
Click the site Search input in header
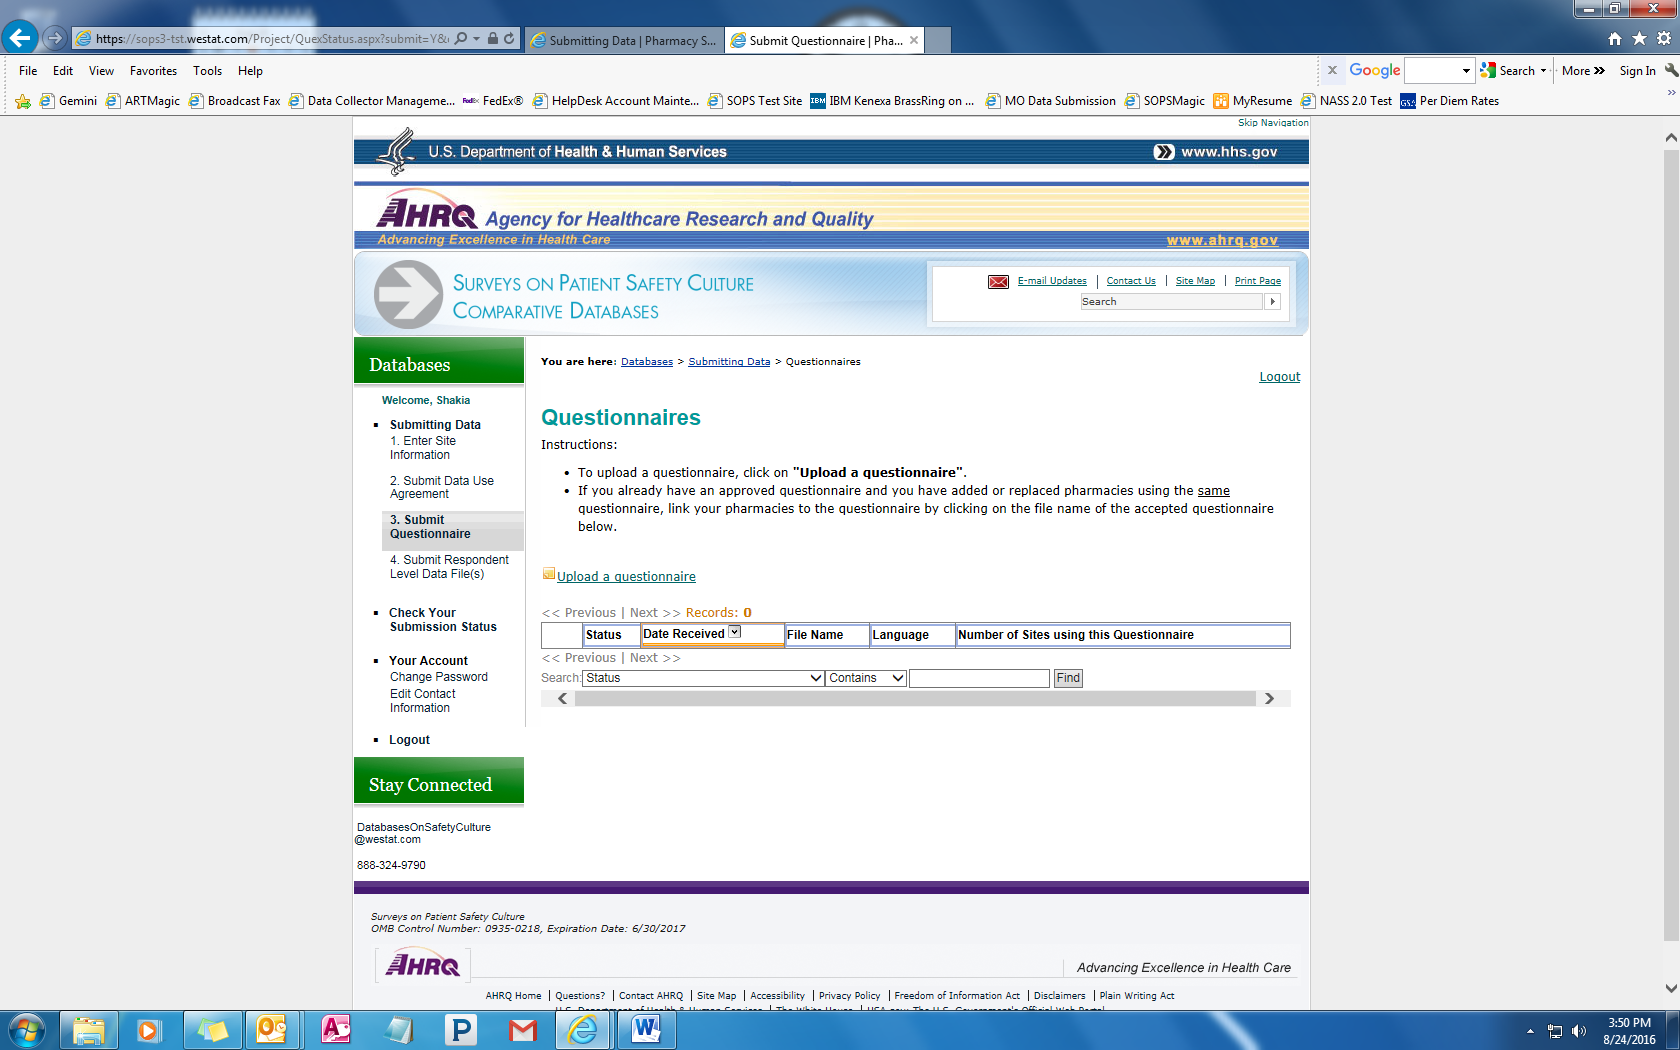click(x=1172, y=301)
